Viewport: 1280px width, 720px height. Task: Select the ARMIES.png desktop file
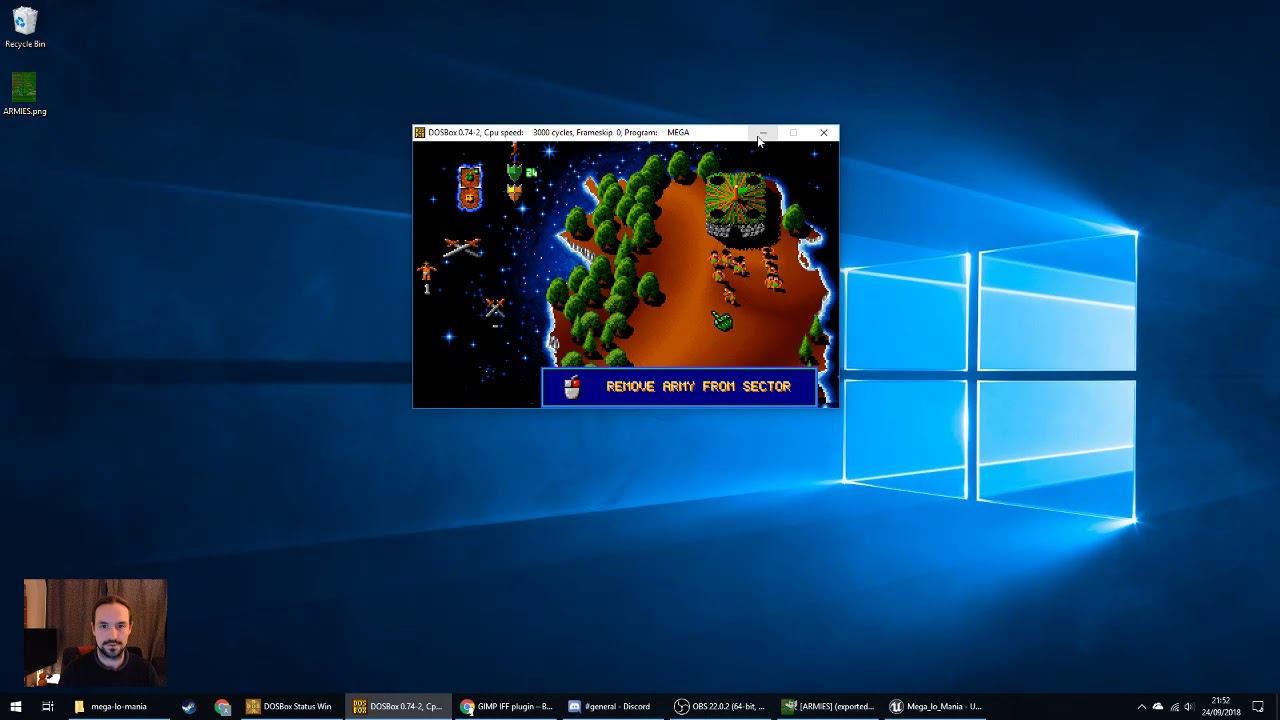[x=25, y=94]
